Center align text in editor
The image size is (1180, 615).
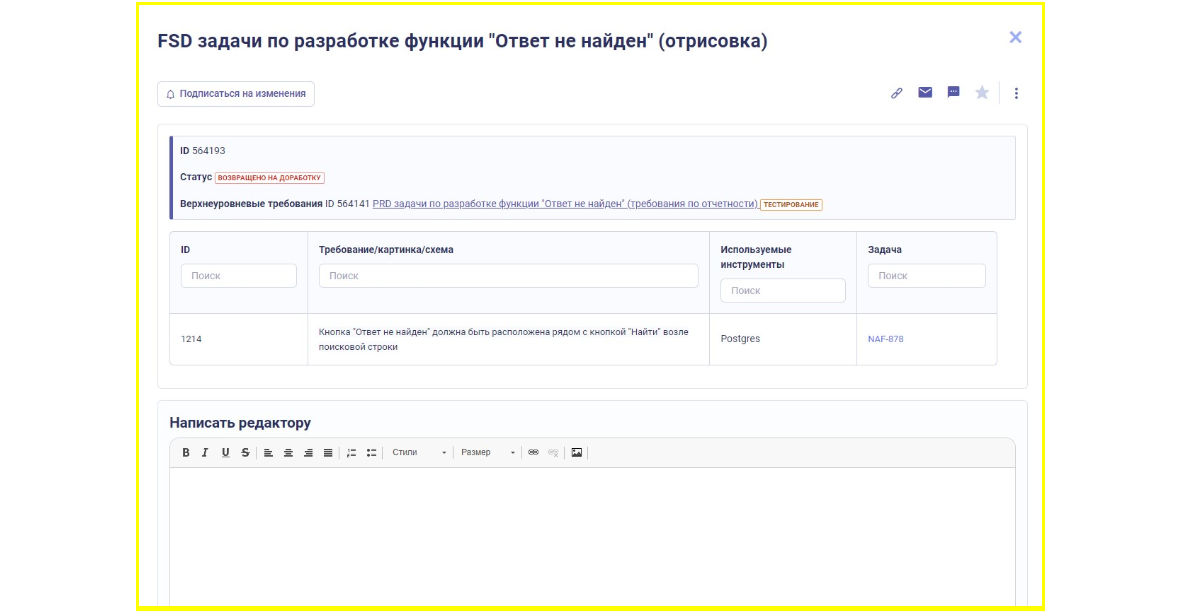[x=288, y=452]
